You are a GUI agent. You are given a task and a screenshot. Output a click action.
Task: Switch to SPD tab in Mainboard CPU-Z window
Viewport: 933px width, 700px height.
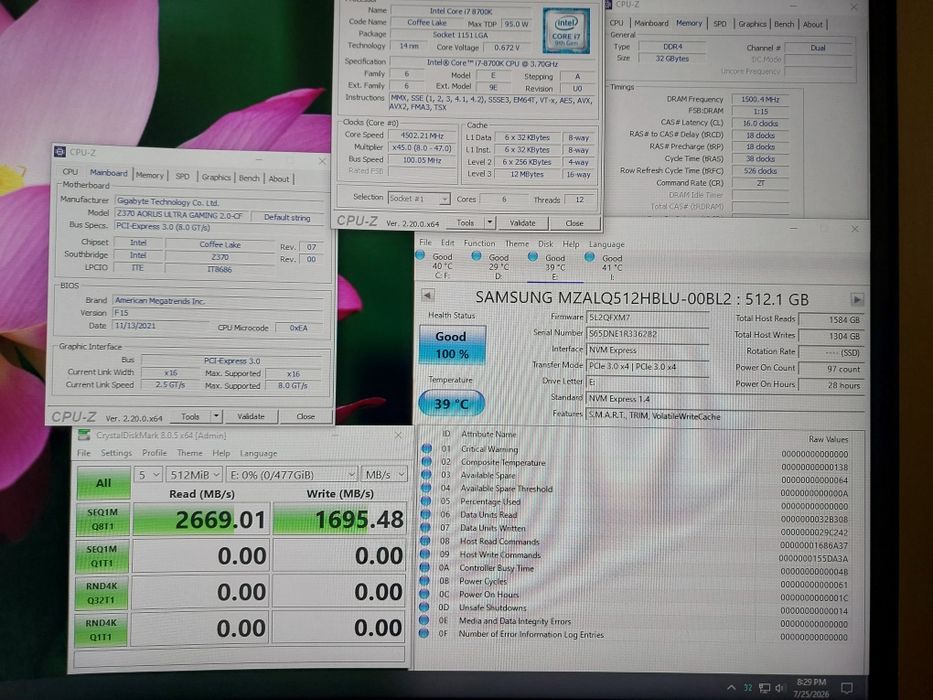coord(183,176)
